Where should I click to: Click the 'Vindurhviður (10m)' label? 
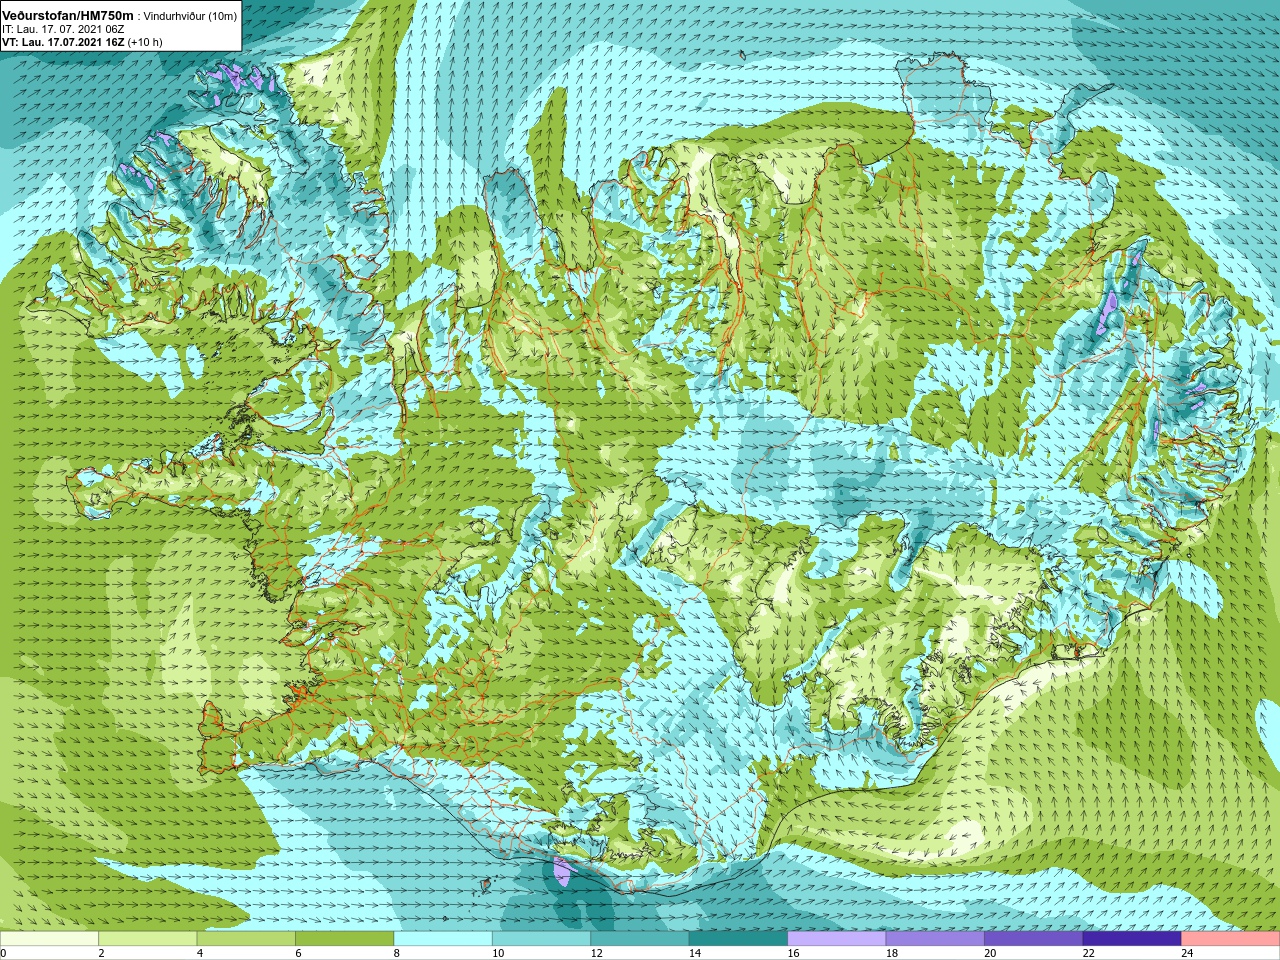[x=191, y=16]
